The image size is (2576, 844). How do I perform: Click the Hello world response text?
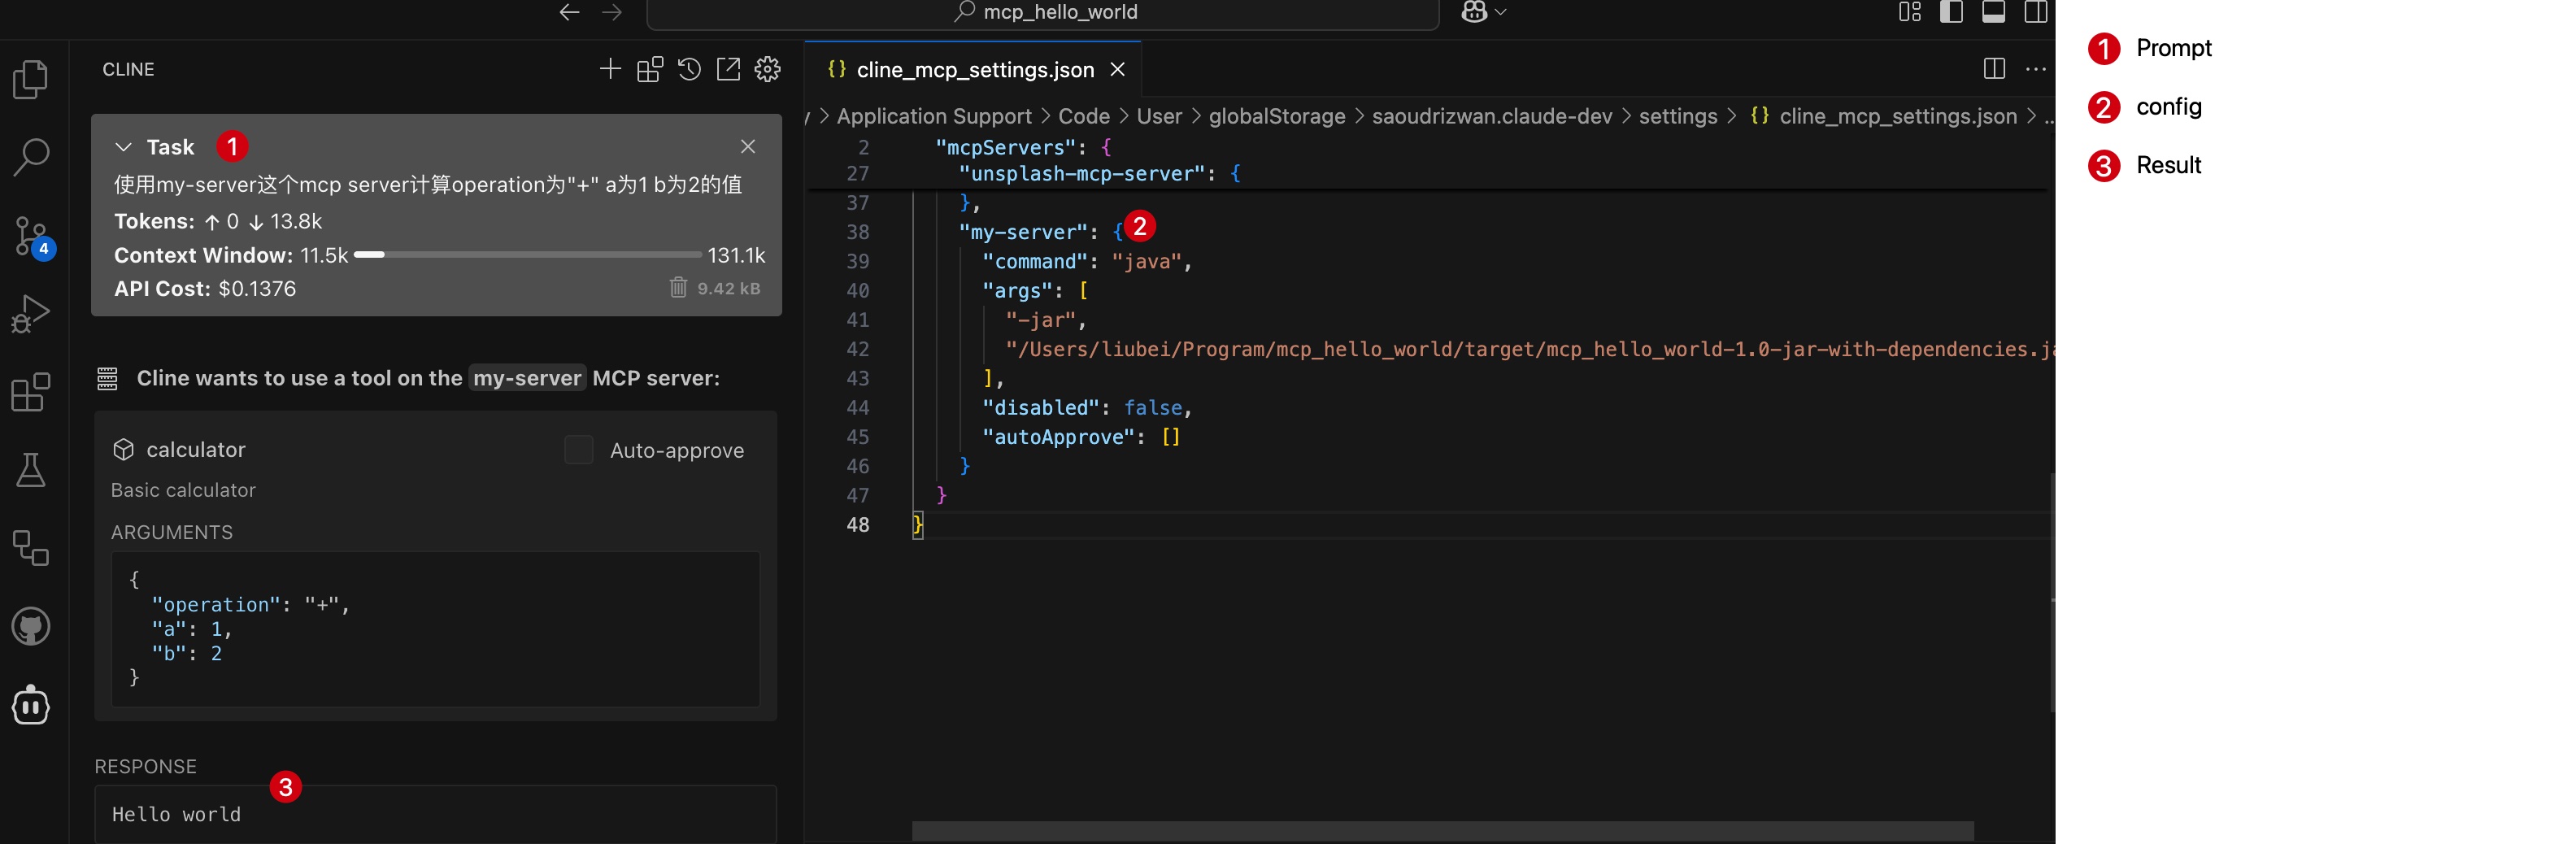click(176, 814)
